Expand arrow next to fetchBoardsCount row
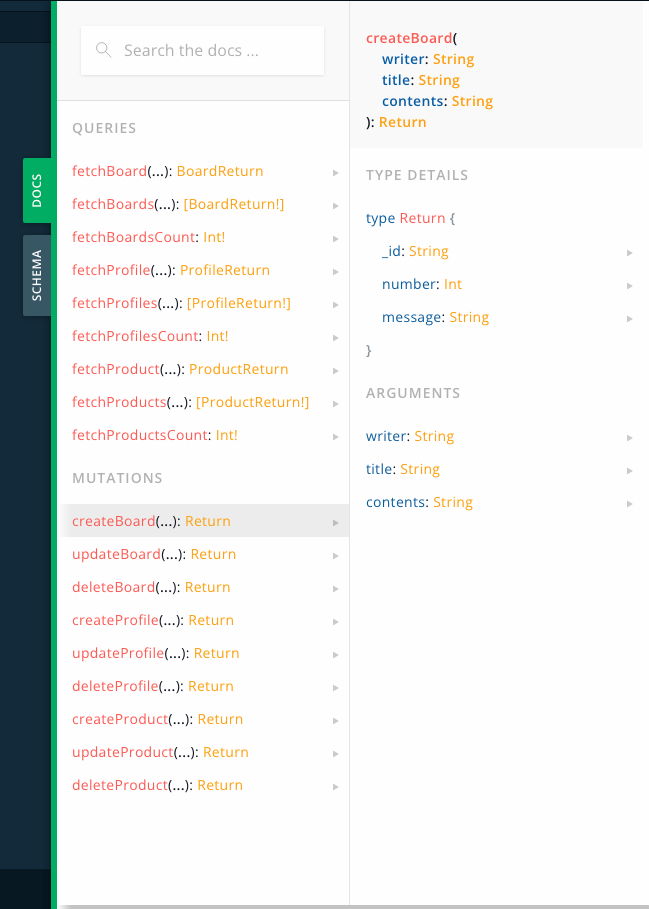 336,239
